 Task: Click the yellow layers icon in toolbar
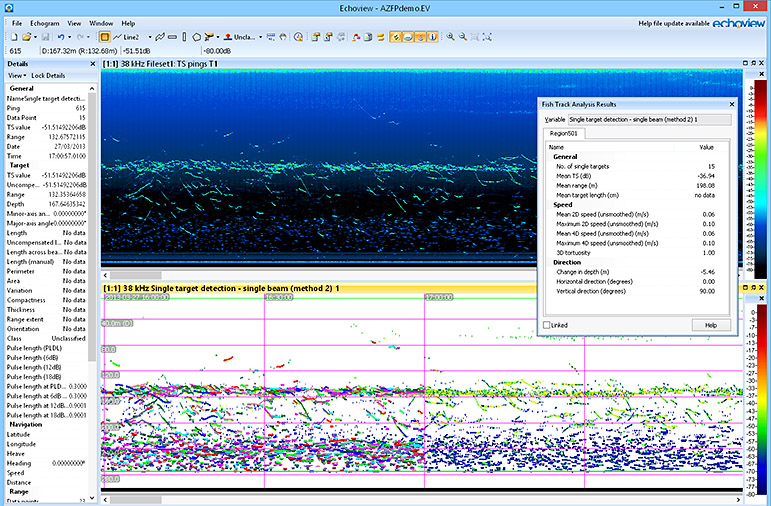381,37
